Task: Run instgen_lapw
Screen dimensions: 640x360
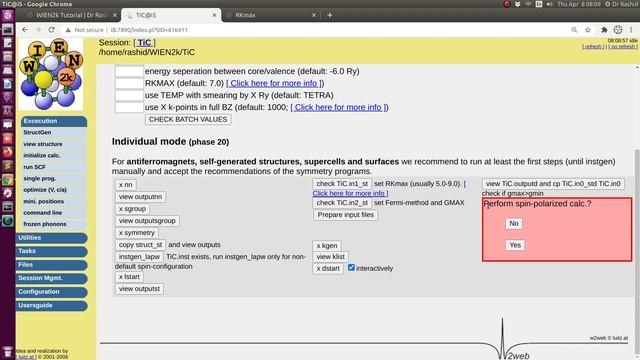Action: pos(139,257)
